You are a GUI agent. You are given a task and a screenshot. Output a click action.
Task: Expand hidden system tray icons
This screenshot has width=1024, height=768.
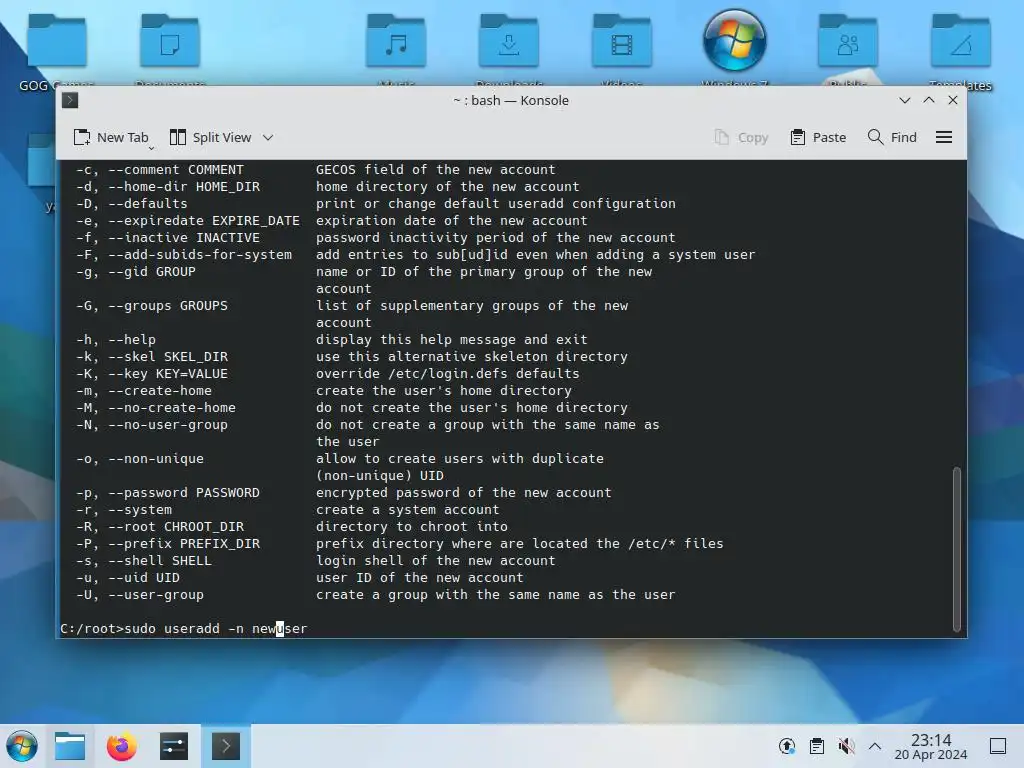(x=875, y=746)
